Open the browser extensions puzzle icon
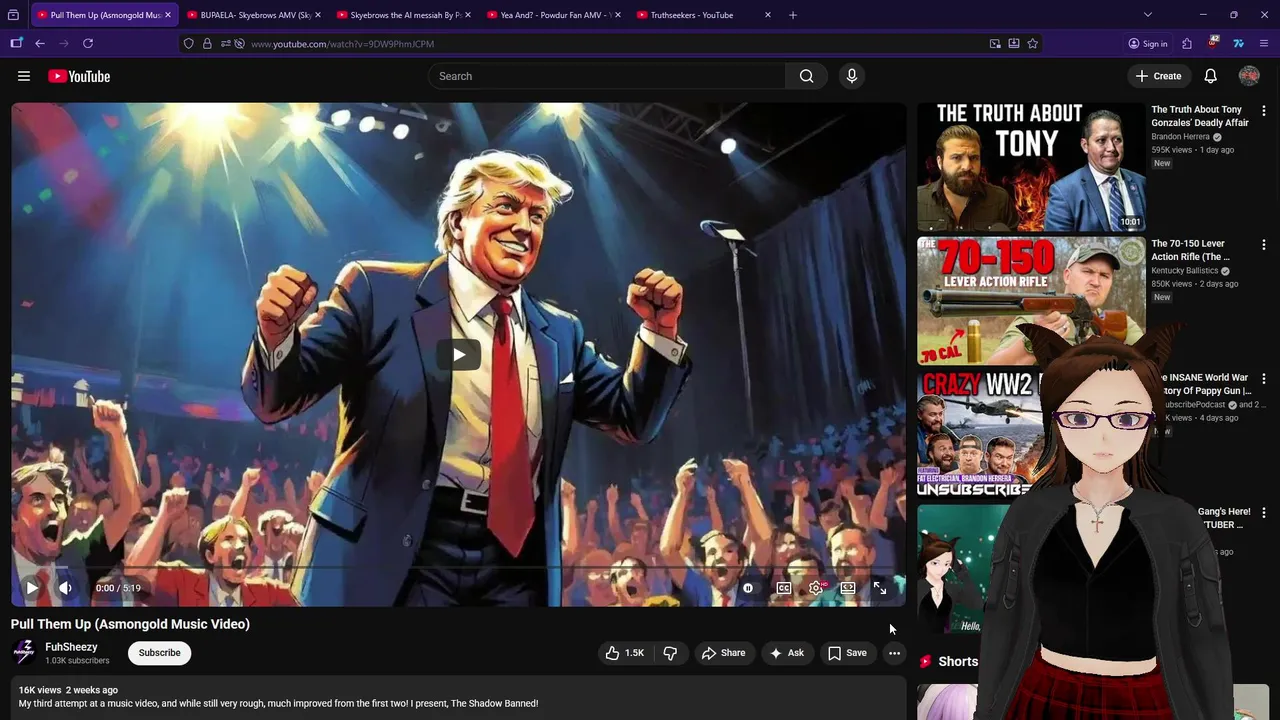This screenshot has width=1280, height=720. pos(1187,44)
